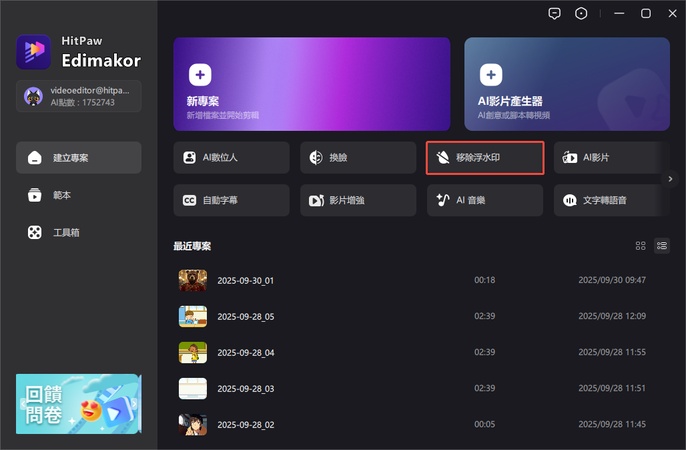Viewport: 686px width, 450px height.
Task: Launch the AI 音樂 music generator
Action: click(484, 200)
